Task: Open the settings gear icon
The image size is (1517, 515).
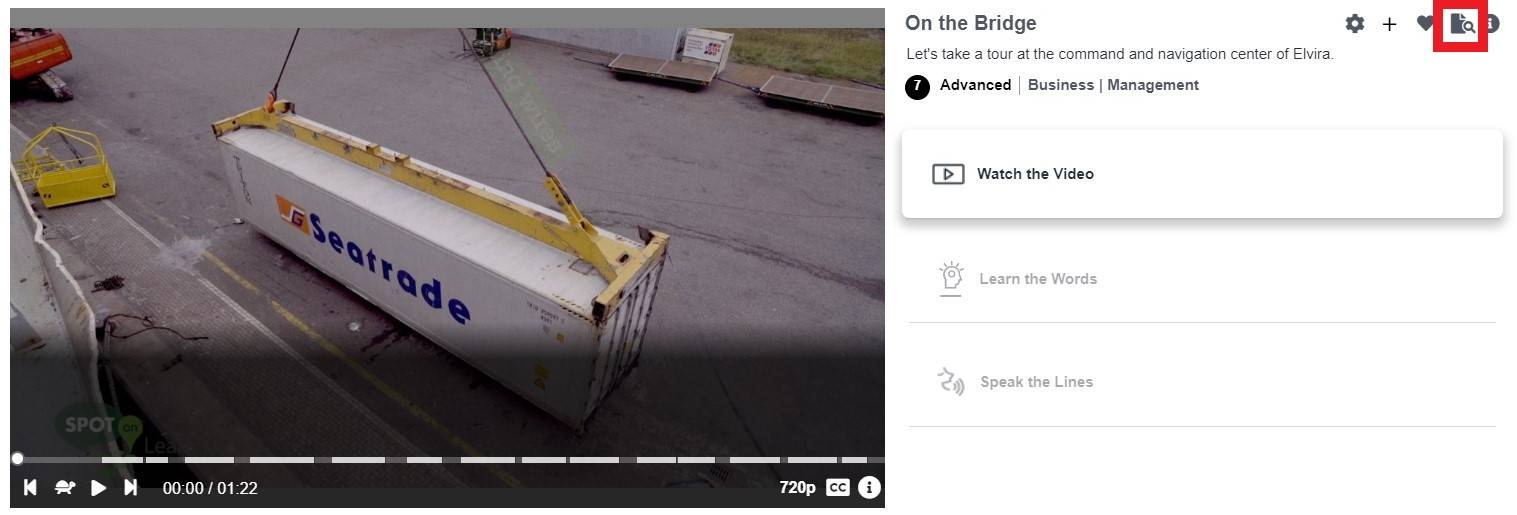Action: click(1354, 23)
